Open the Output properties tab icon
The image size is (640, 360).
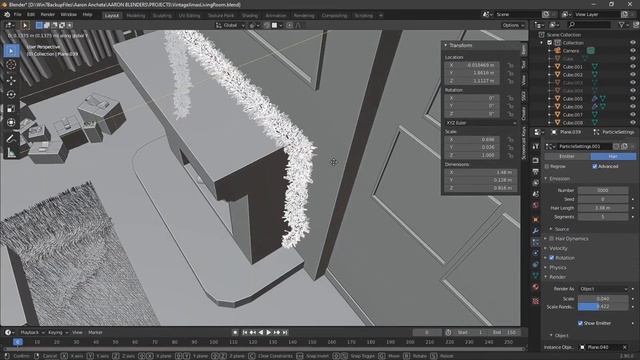(x=536, y=171)
